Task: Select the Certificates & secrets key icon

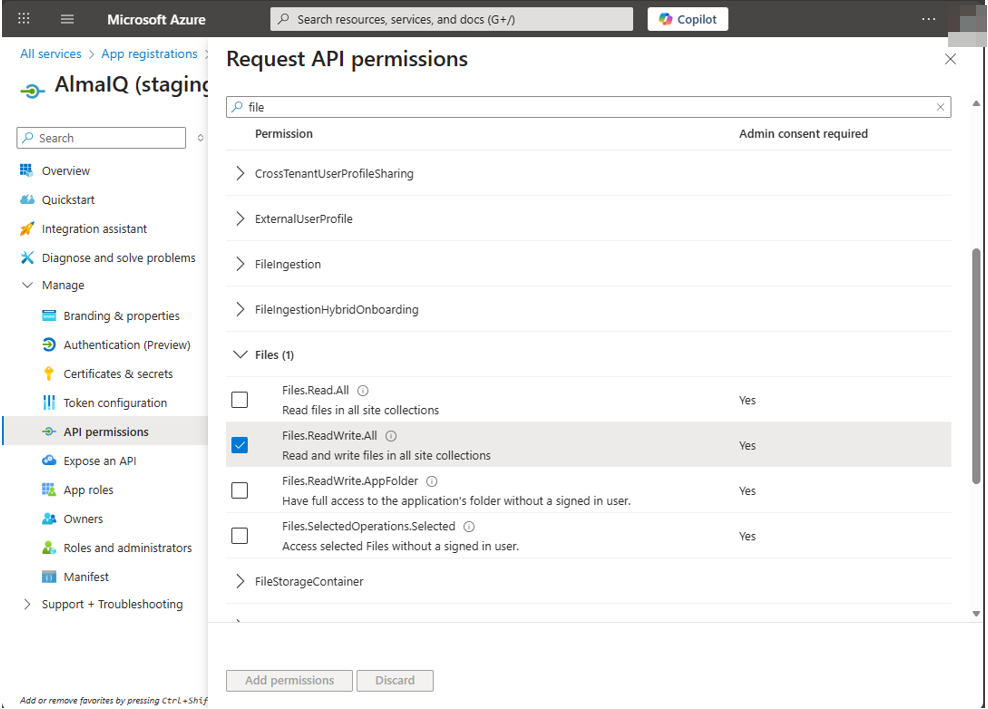Action: coord(48,373)
